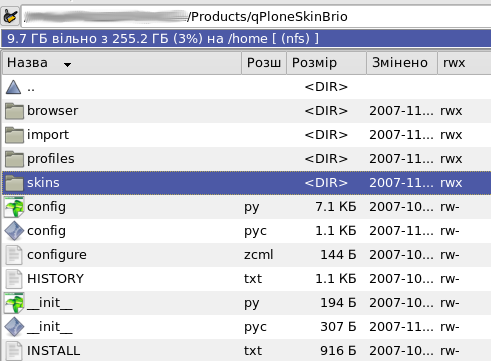491x361 pixels.
Task: Click the __init__.pyc compiled file icon
Action: click(14, 327)
